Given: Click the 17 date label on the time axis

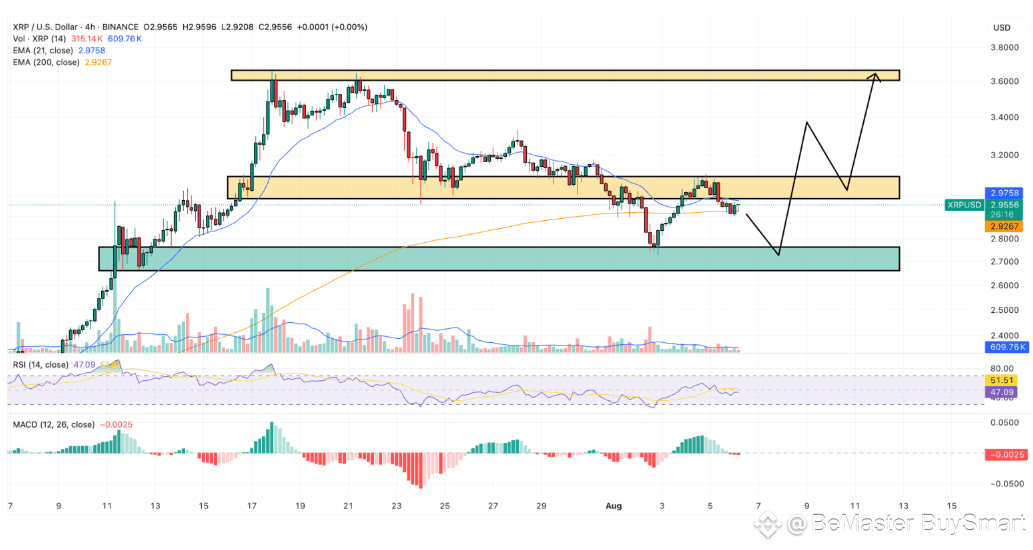Looking at the screenshot, I should 252,506.
